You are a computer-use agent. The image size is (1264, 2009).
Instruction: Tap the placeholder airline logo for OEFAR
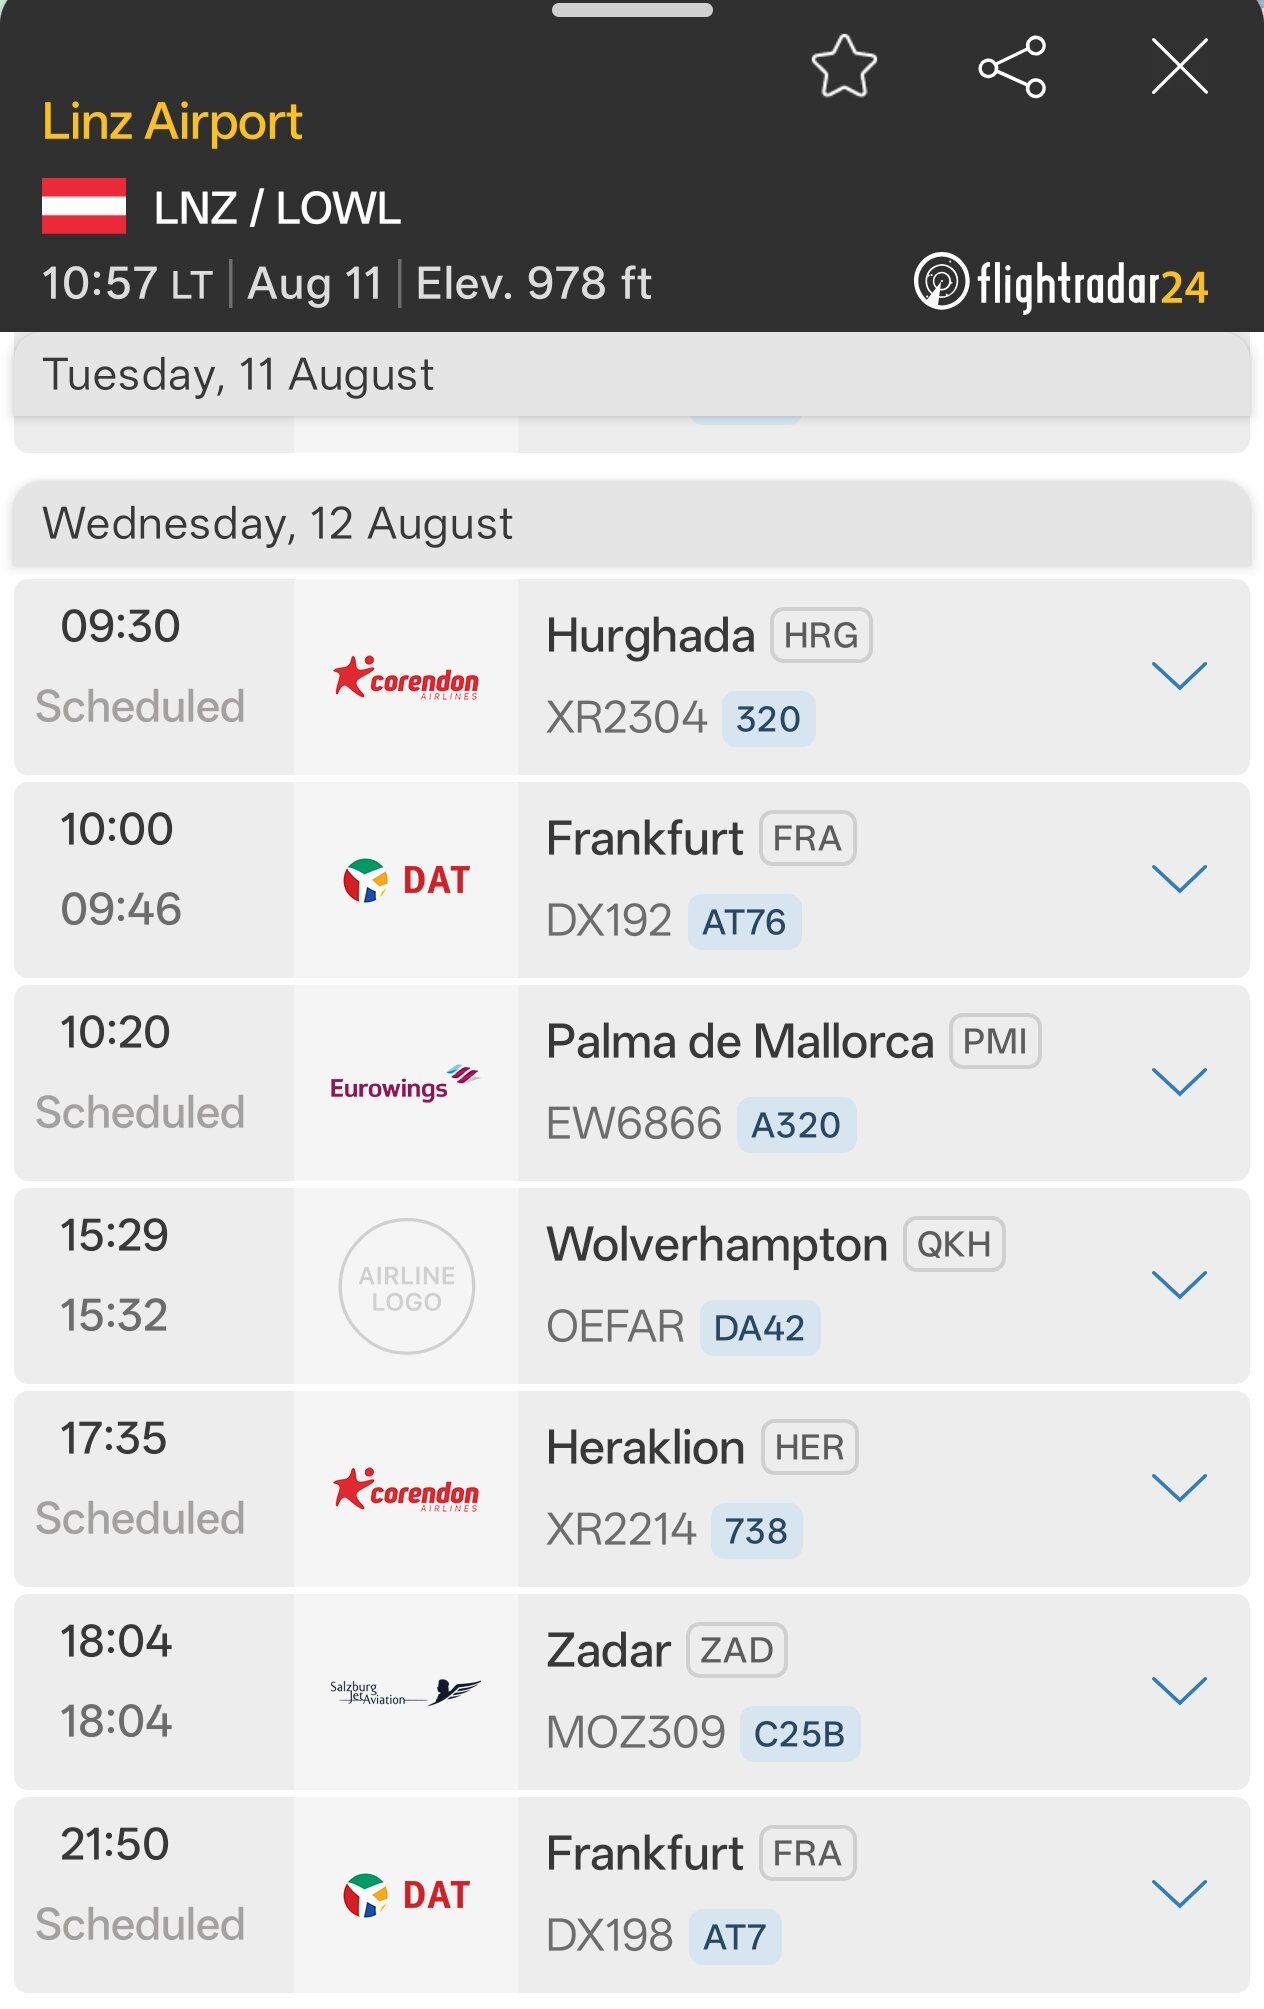point(406,1287)
